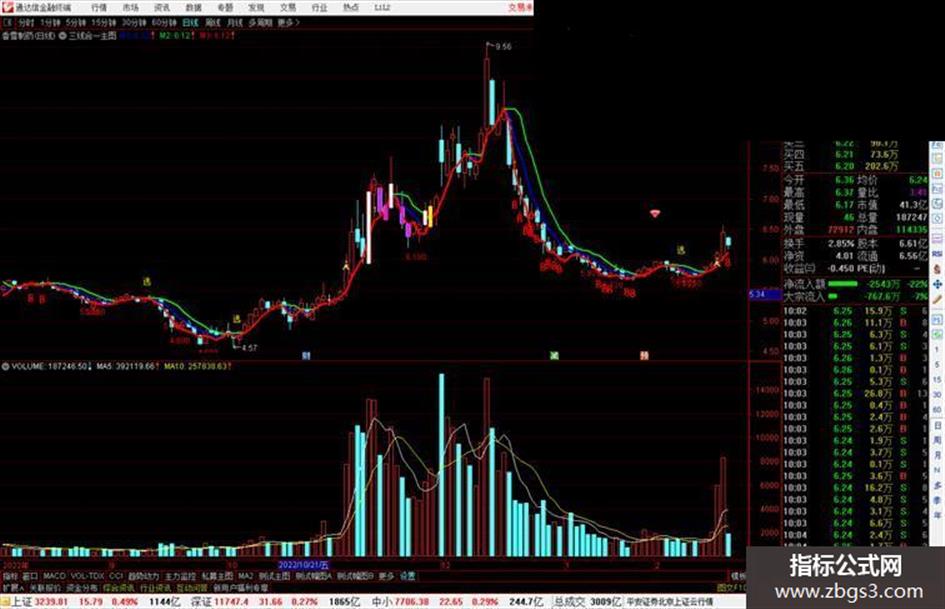
Task: Open the 市场 menu
Action: 130,7
